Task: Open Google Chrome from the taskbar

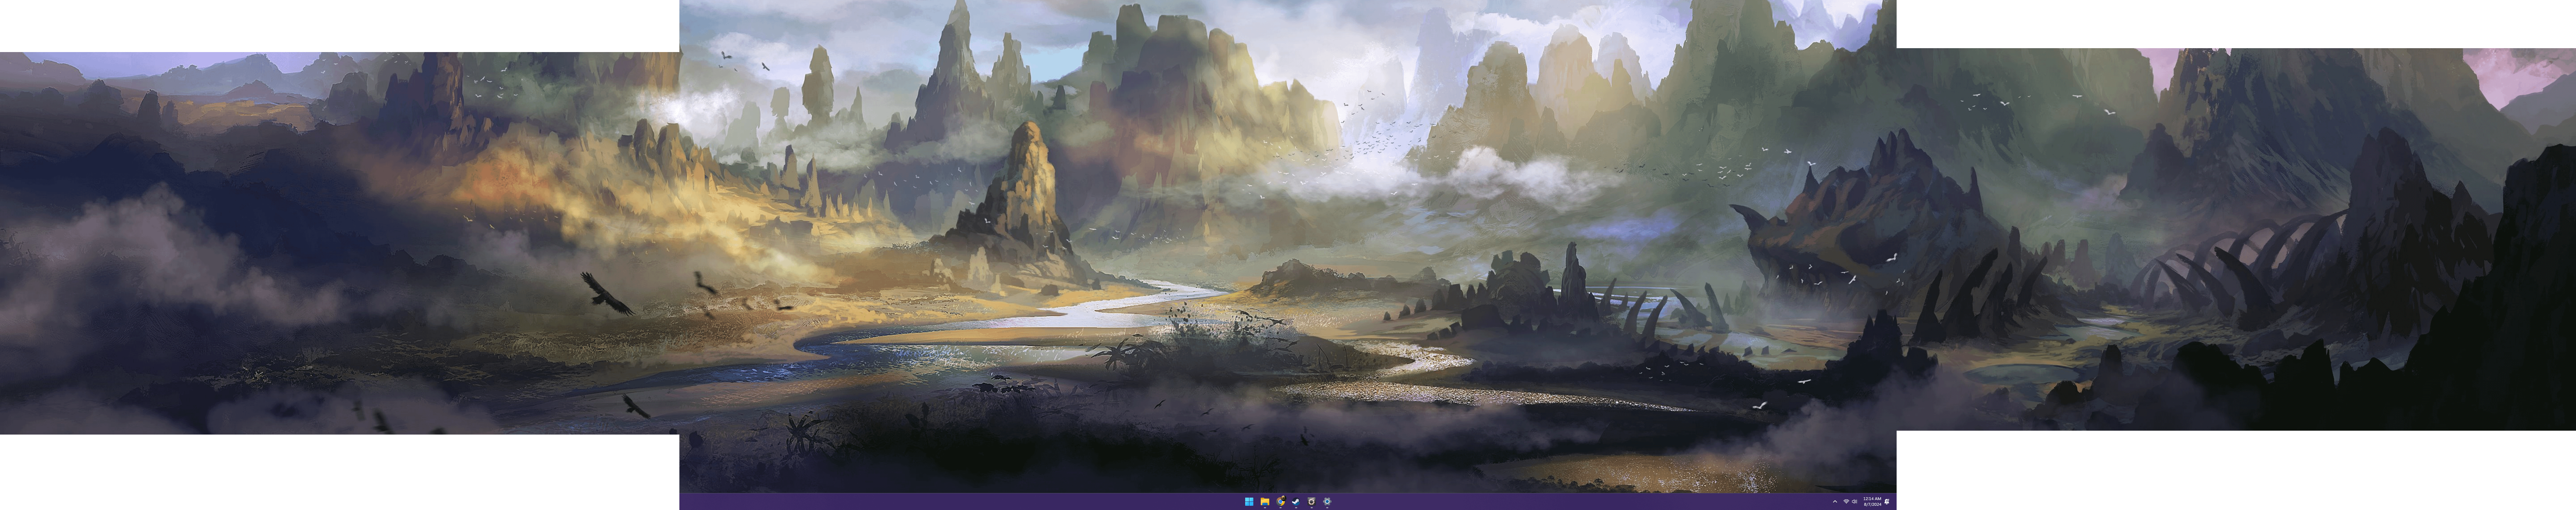Action: tap(1281, 502)
